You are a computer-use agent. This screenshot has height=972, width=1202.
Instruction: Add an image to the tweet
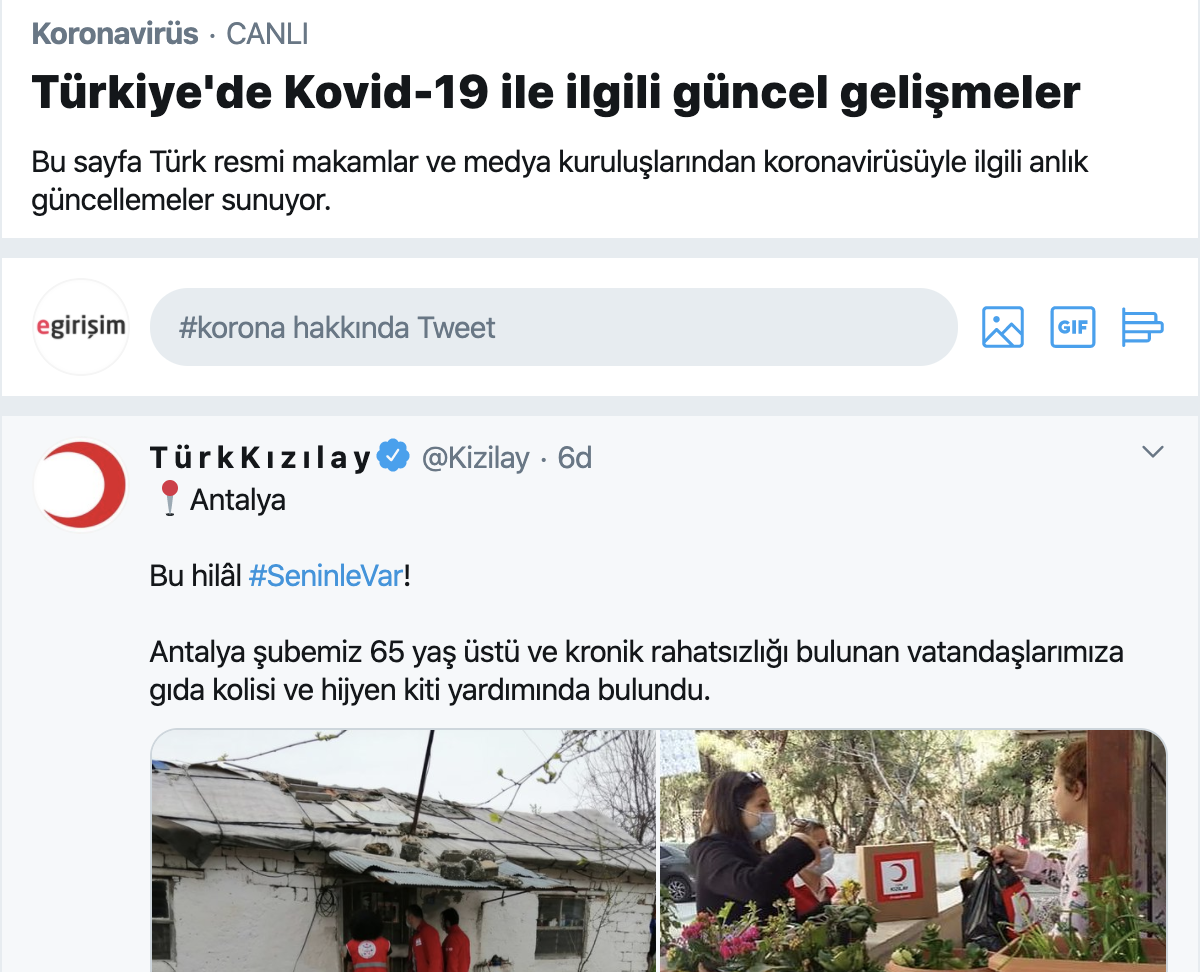1003,327
